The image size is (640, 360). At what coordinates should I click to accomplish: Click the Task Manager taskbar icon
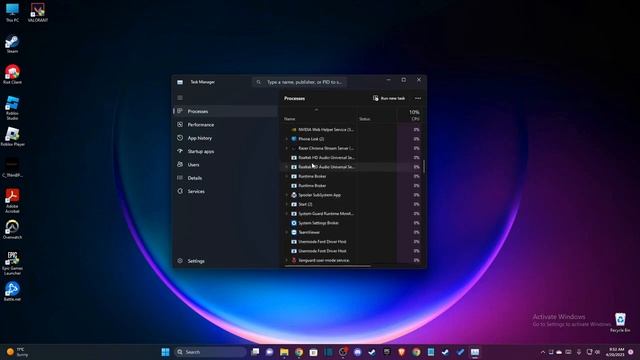pyautogui.click(x=475, y=352)
